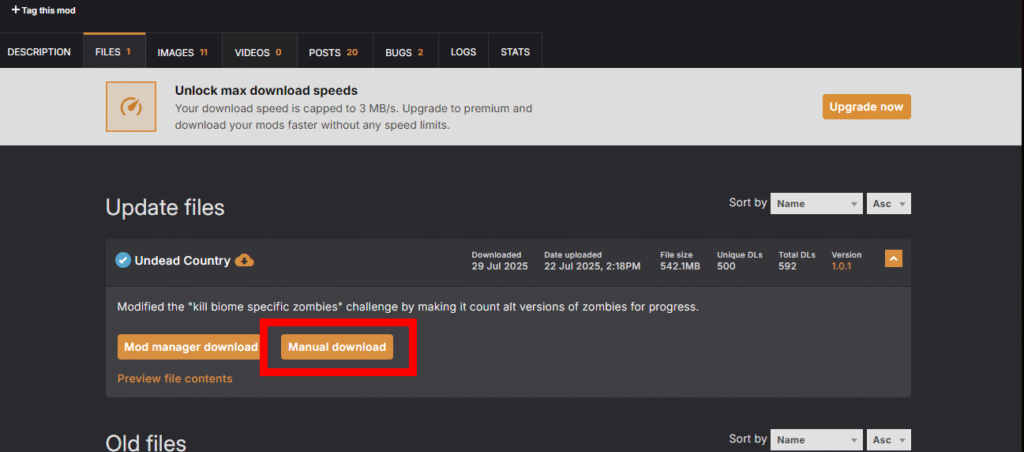Open the Posts tab
The height and width of the screenshot is (452, 1024).
tap(334, 52)
